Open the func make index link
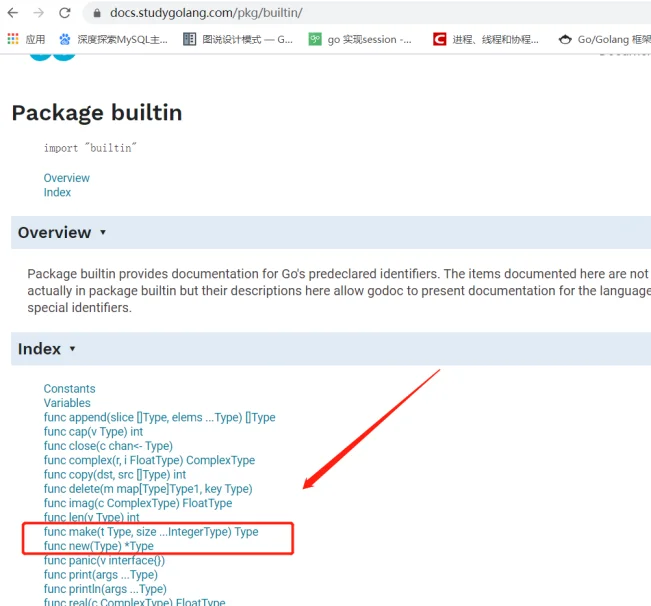Screen dimensions: 651x606 150,532
